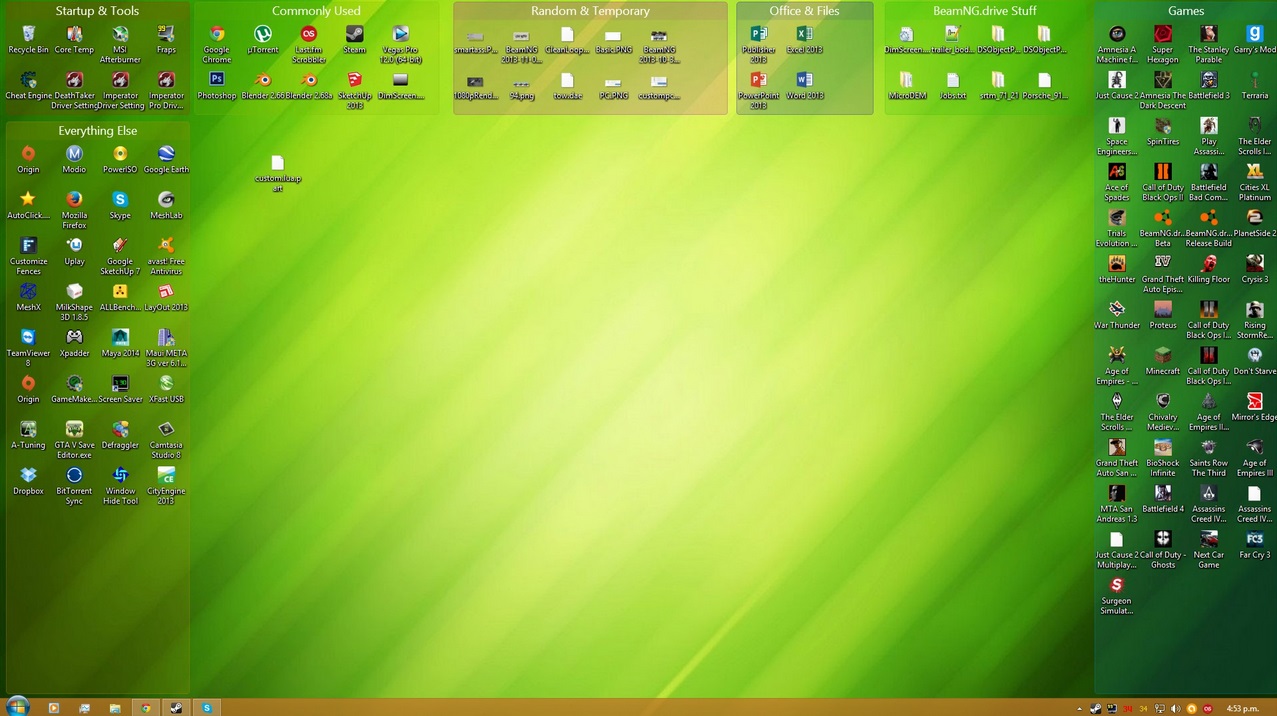Open MSI Afterburner shortcut
The height and width of the screenshot is (716, 1277).
[120, 45]
